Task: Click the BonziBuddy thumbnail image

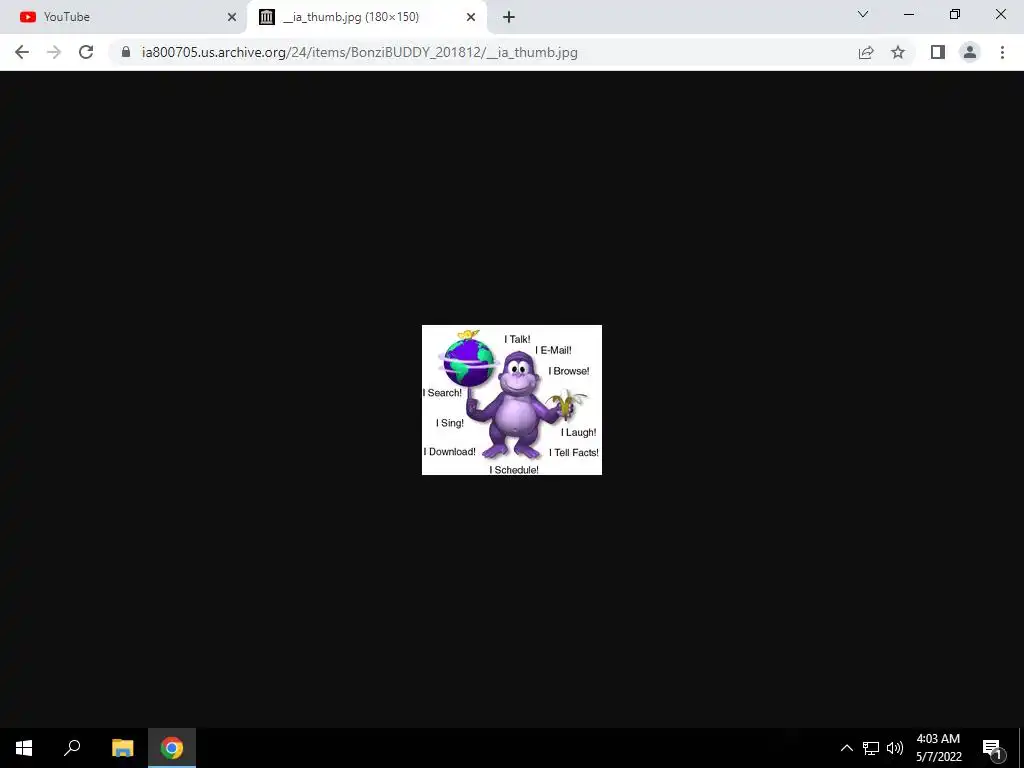Action: point(511,400)
